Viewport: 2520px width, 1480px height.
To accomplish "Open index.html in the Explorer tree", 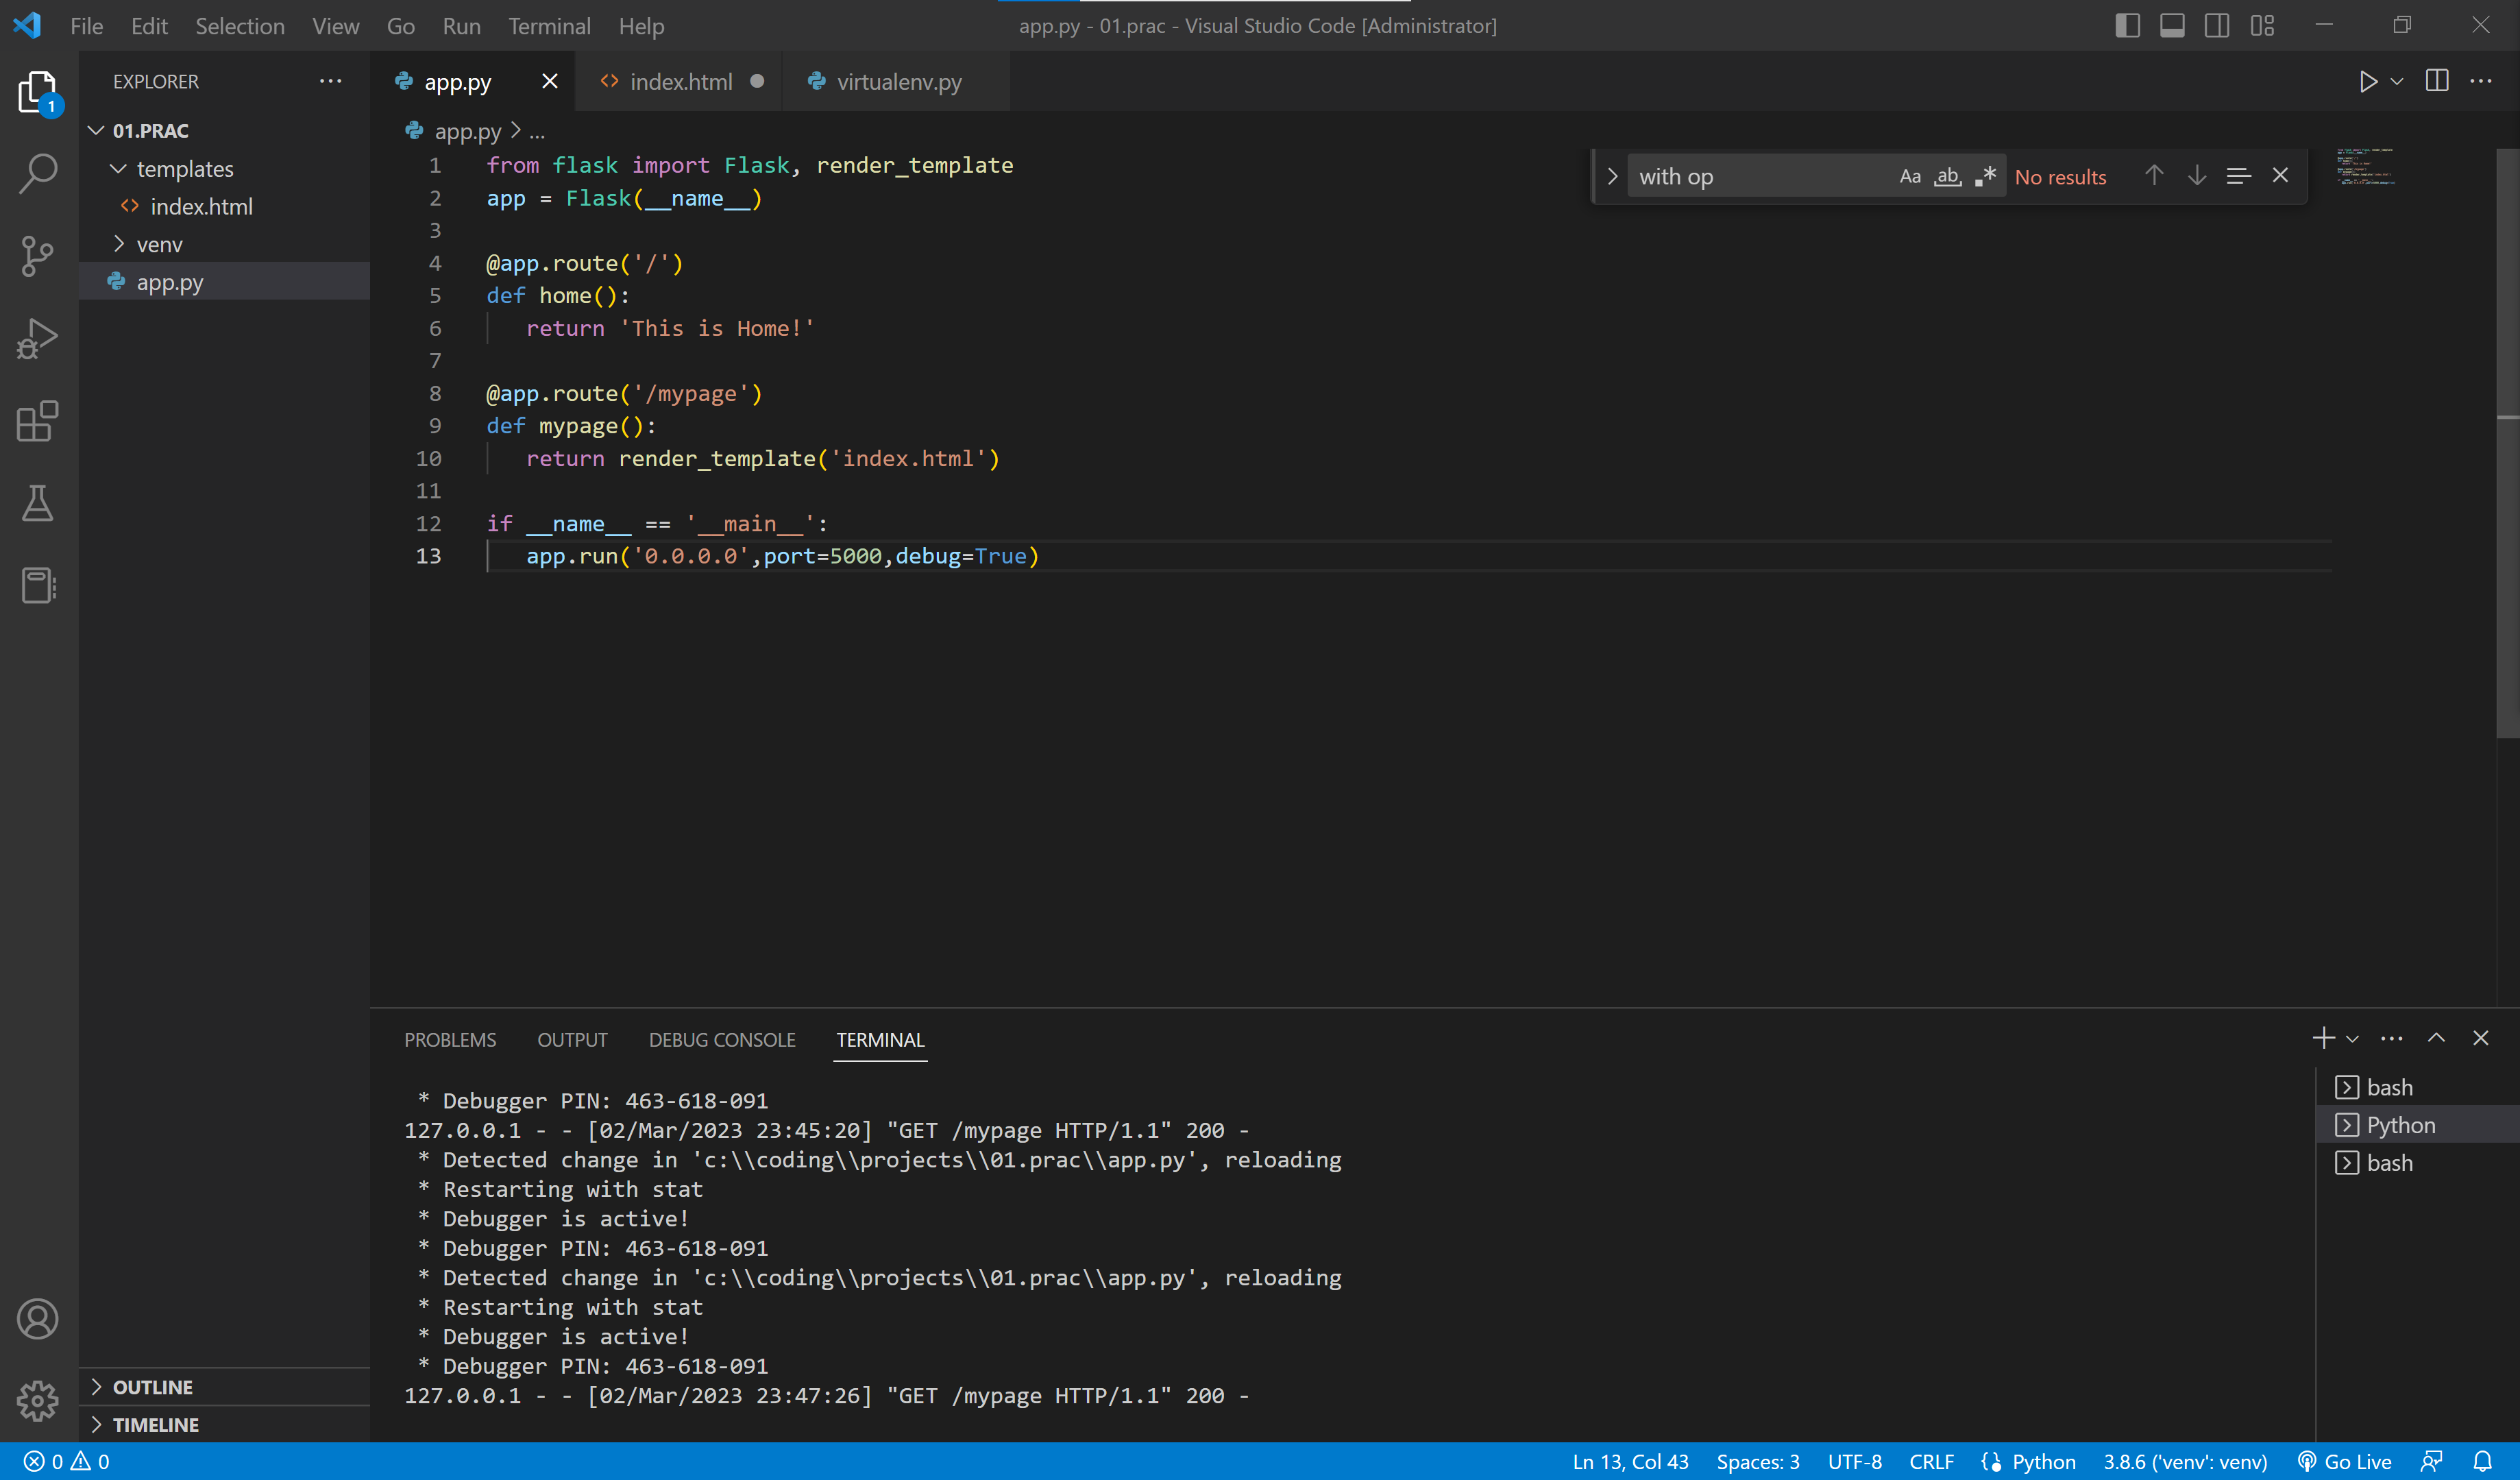I will [224, 206].
